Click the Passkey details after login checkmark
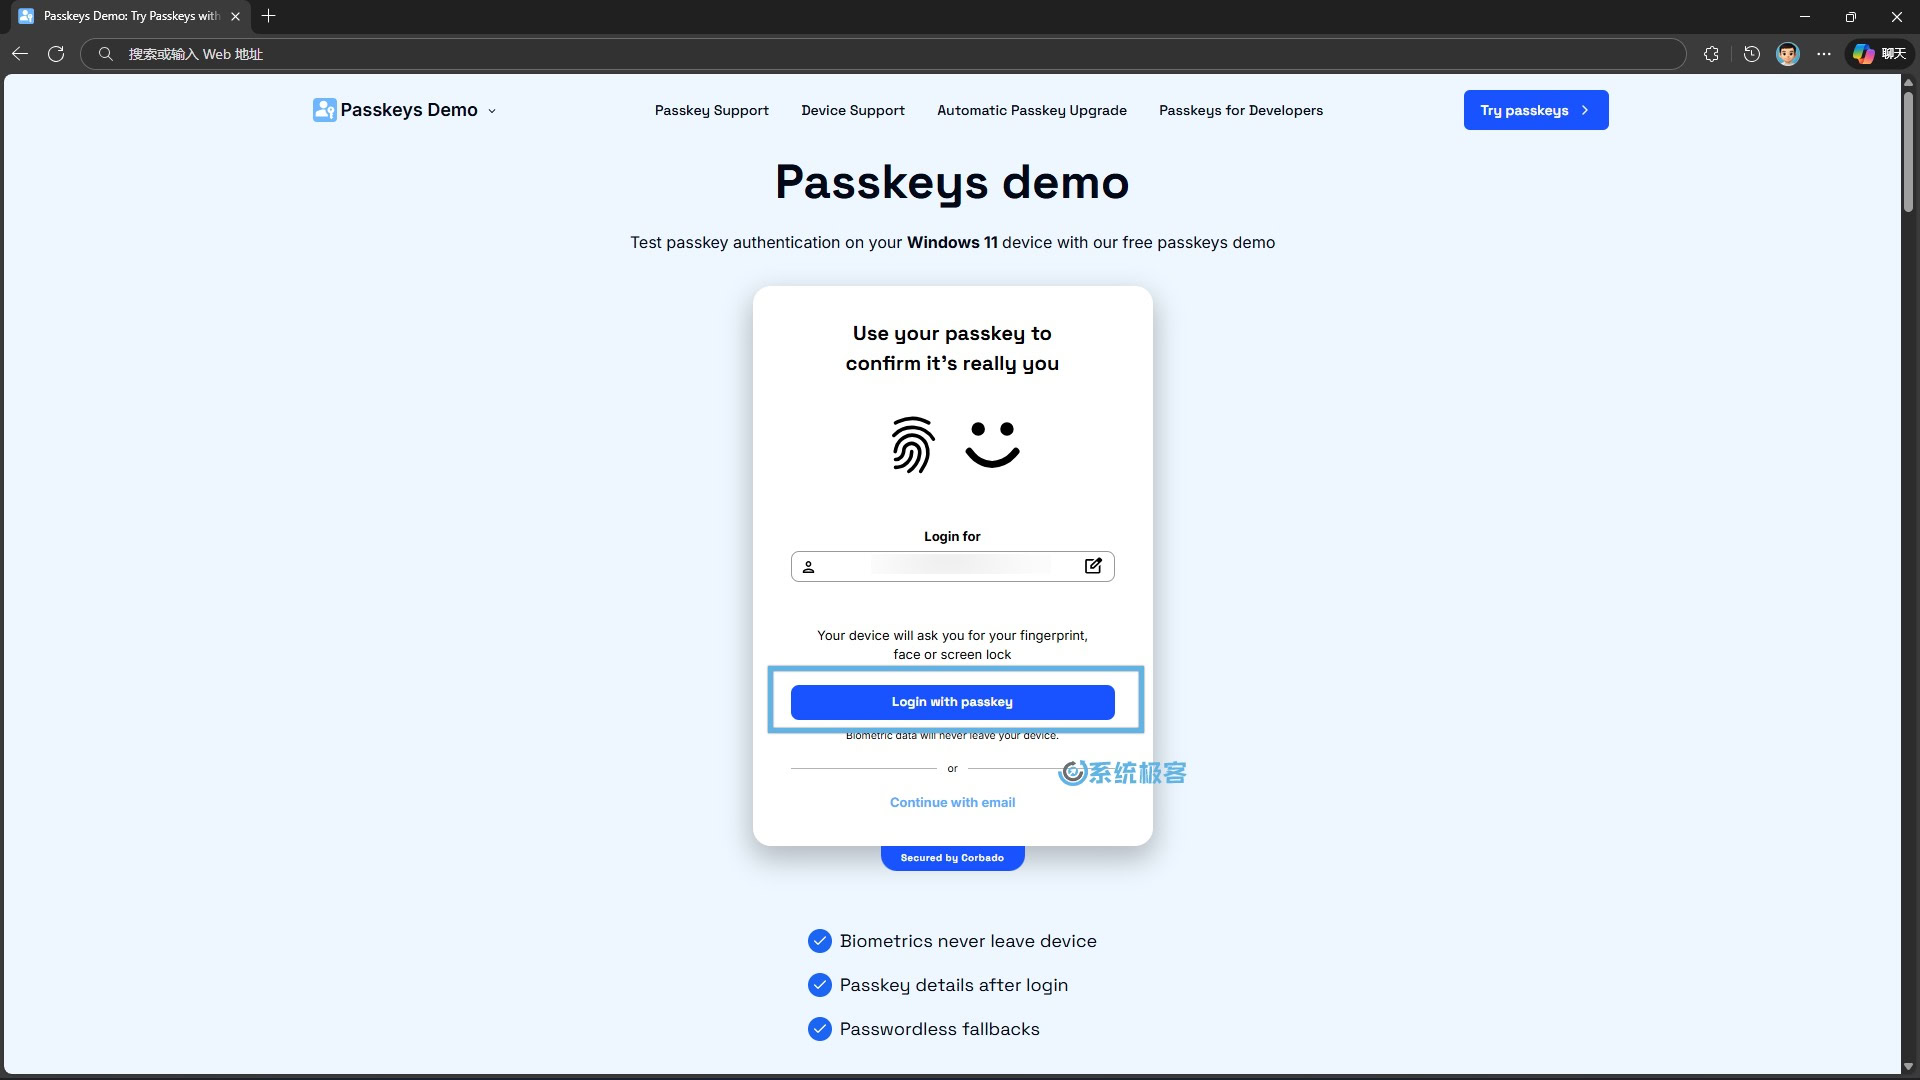Image resolution: width=1920 pixels, height=1080 pixels. click(x=820, y=985)
